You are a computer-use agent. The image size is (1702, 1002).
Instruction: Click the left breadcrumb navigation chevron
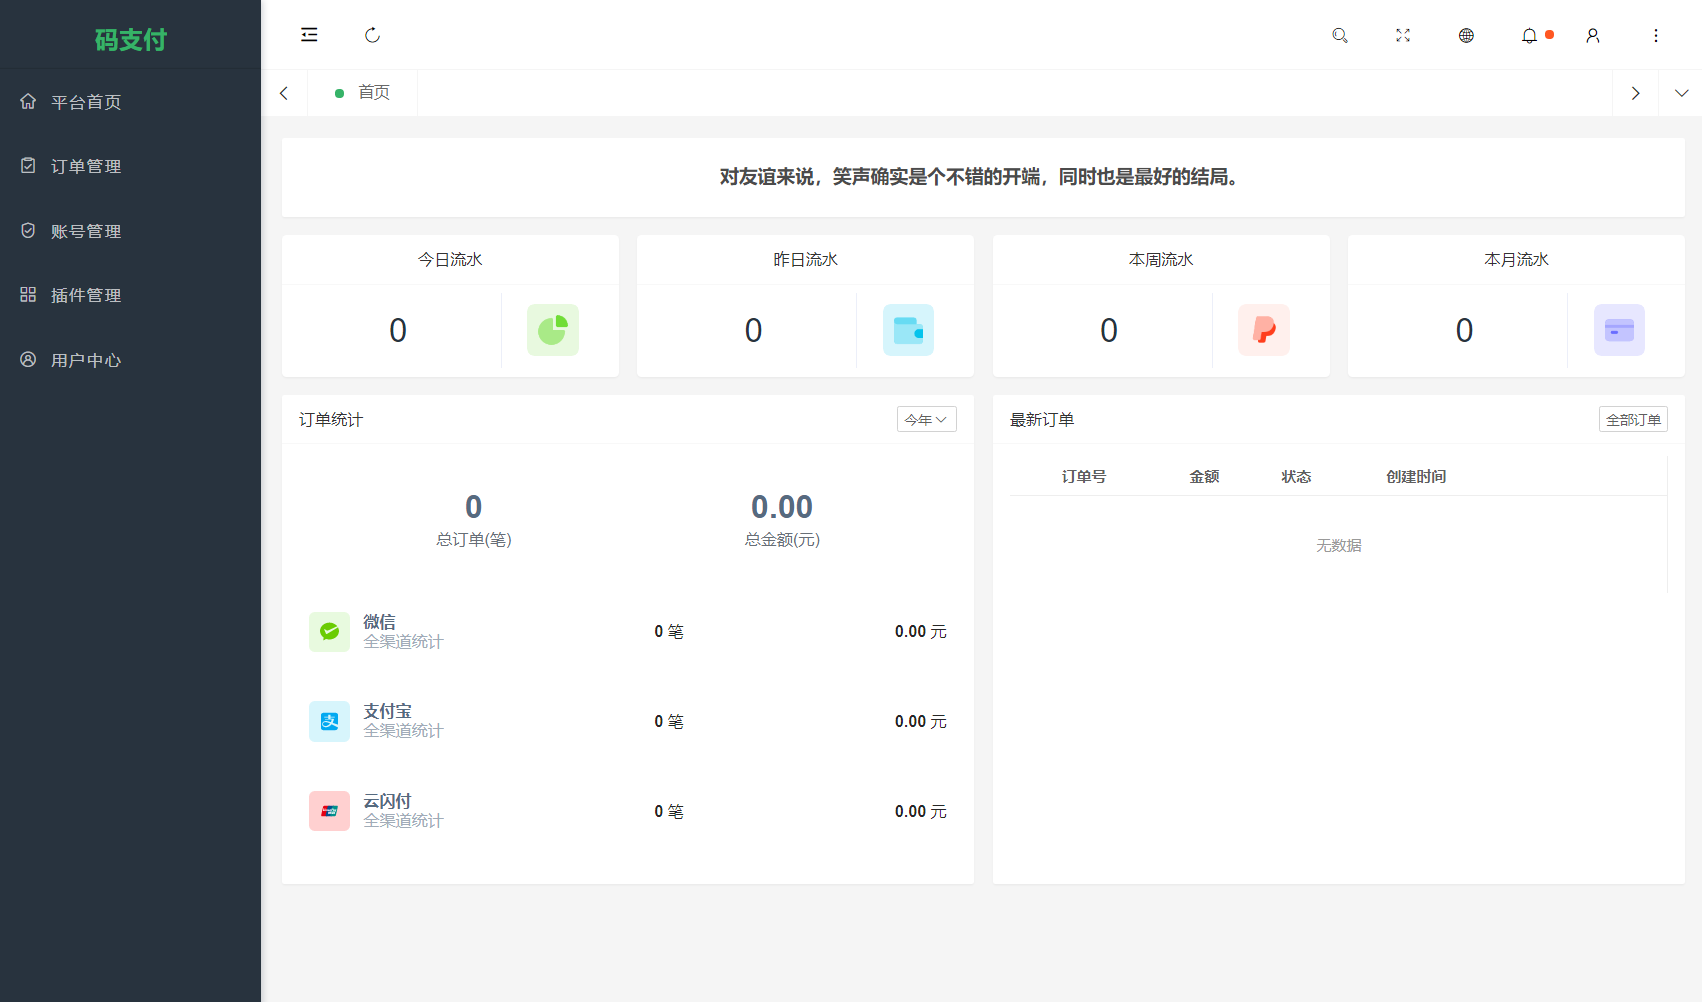284,92
